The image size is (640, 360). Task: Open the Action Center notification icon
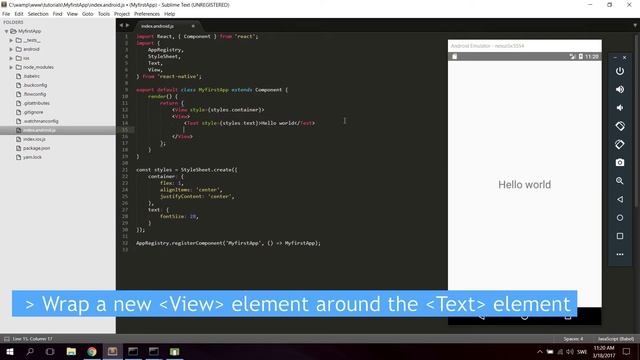click(627, 351)
